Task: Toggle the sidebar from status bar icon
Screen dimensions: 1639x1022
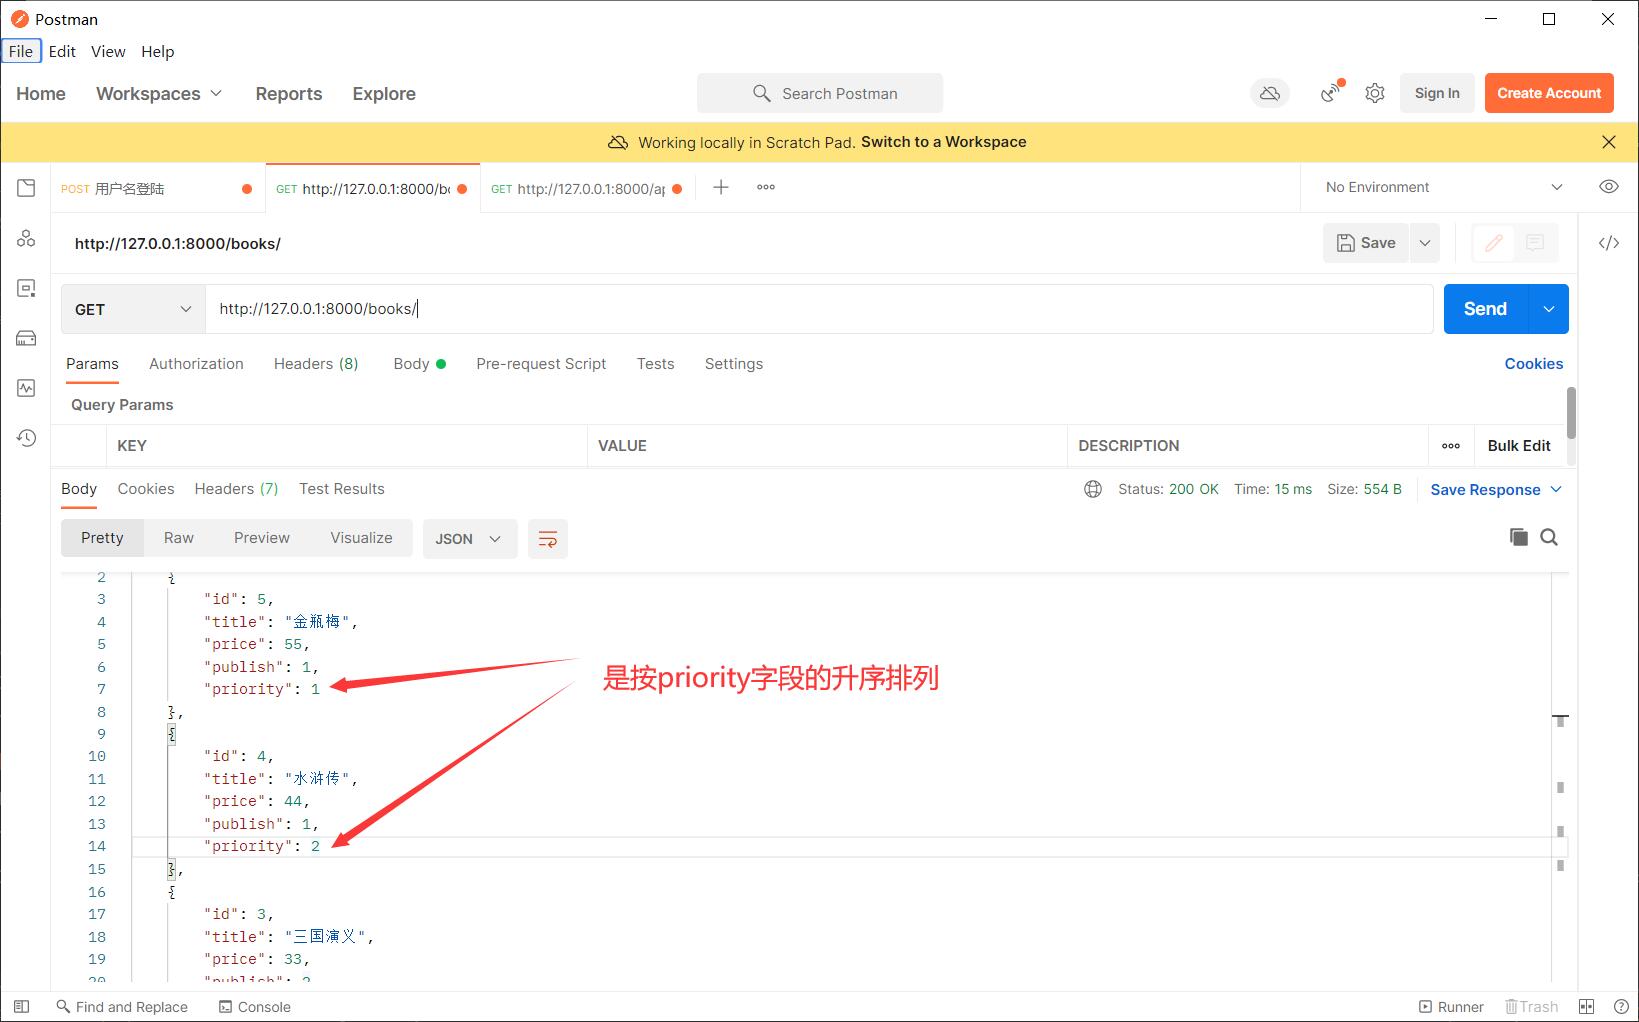Action: (22, 1007)
